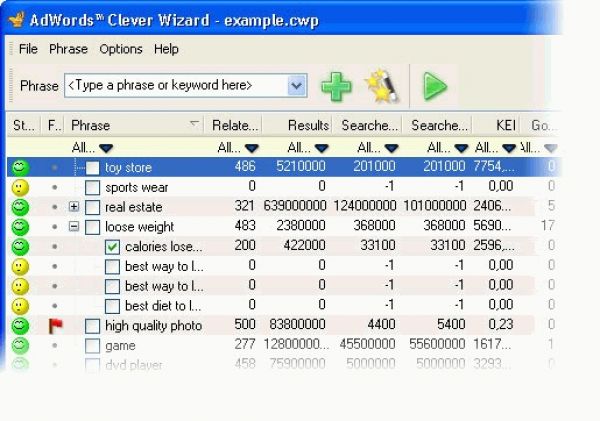This screenshot has width=600, height=421.
Task: Open the Phrase combo box dropdown arrow
Action: point(296,86)
